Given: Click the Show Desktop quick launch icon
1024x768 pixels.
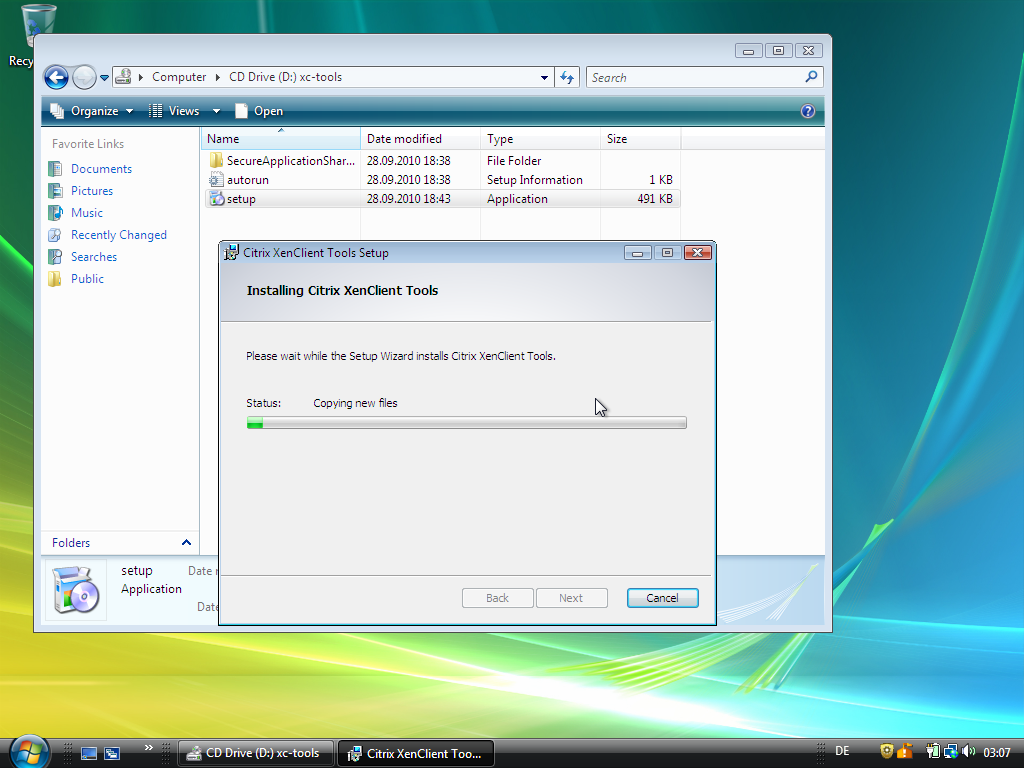Looking at the screenshot, I should (89, 753).
